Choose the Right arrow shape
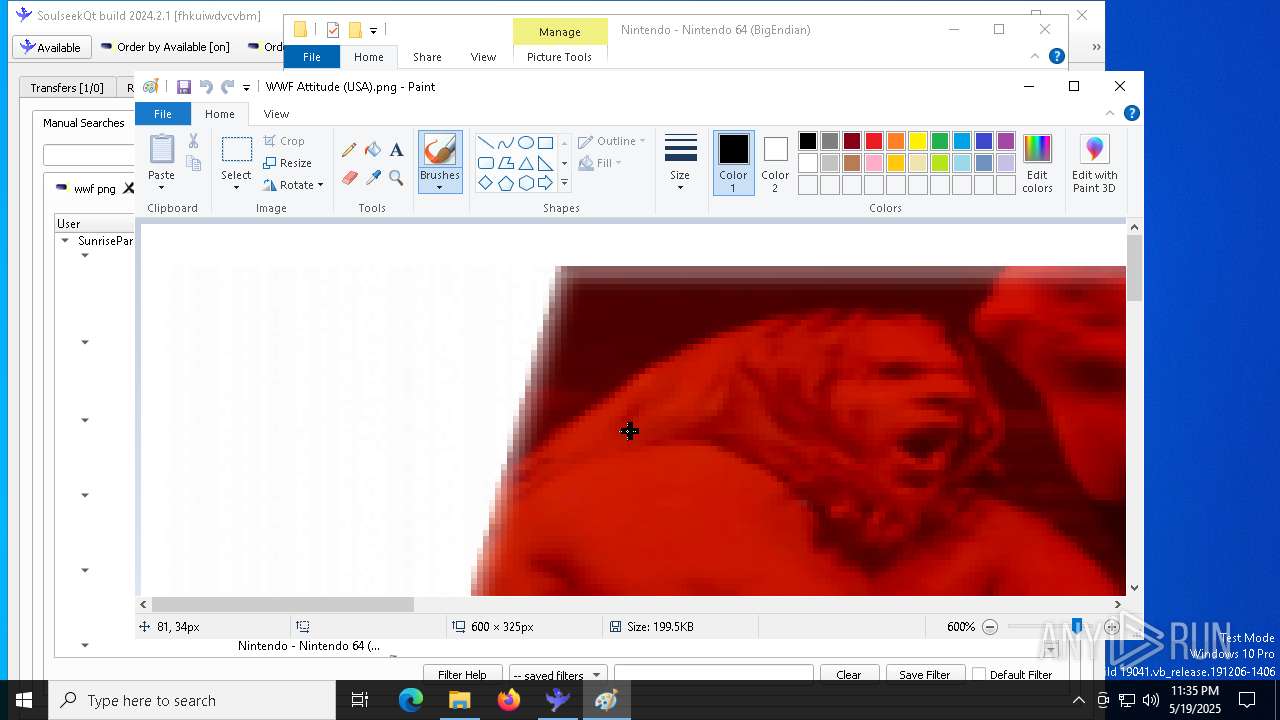1280x720 pixels. point(545,183)
